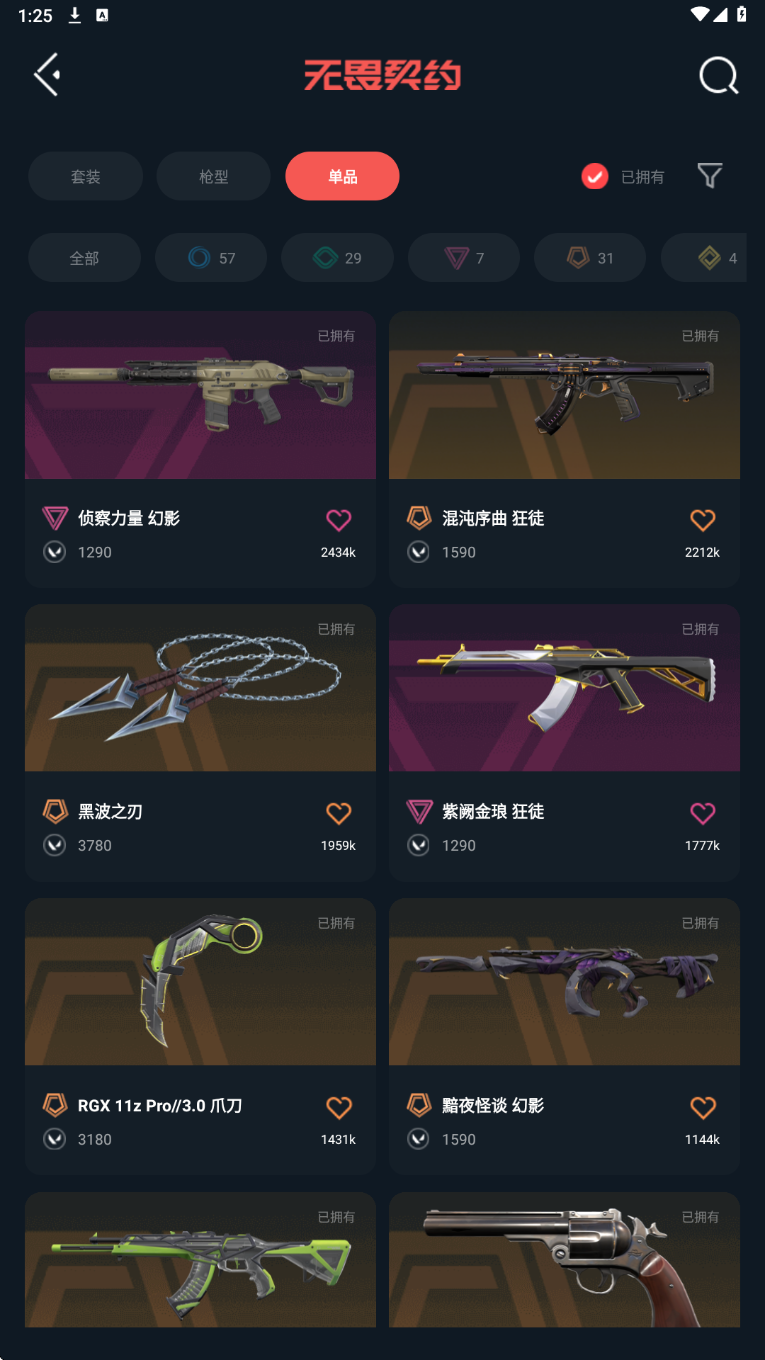The height and width of the screenshot is (1360, 765).
Task: Switch to the 套装 tab
Action: tap(85, 176)
